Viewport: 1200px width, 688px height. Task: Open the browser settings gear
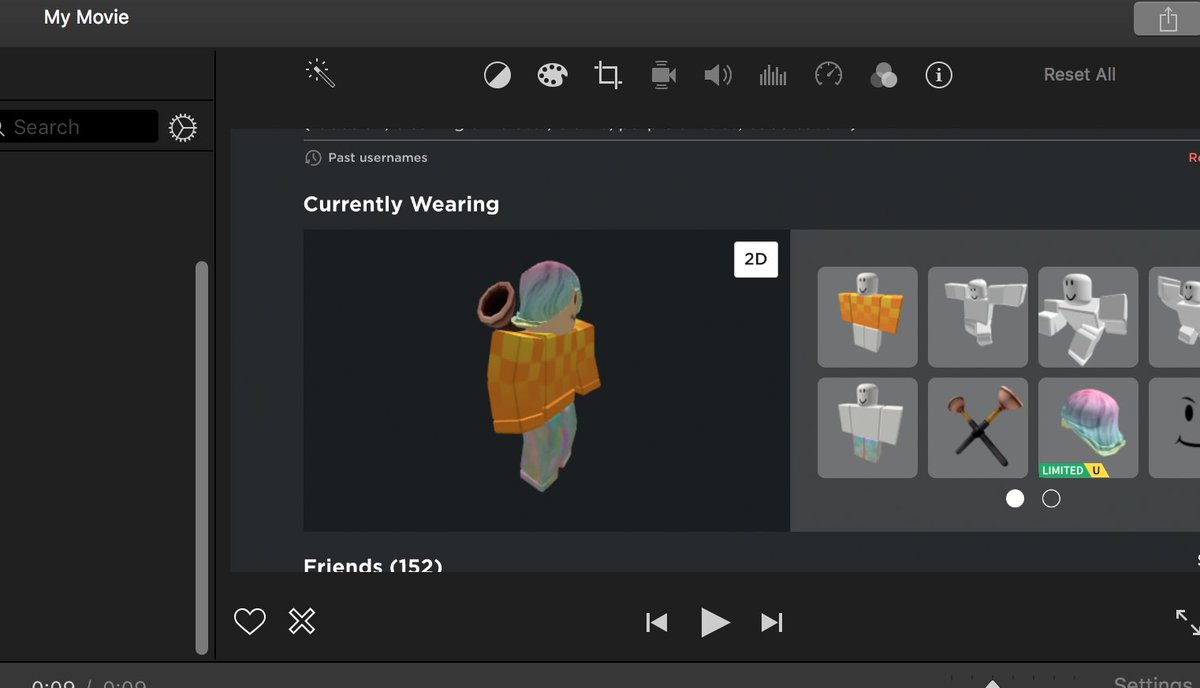pyautogui.click(x=183, y=128)
